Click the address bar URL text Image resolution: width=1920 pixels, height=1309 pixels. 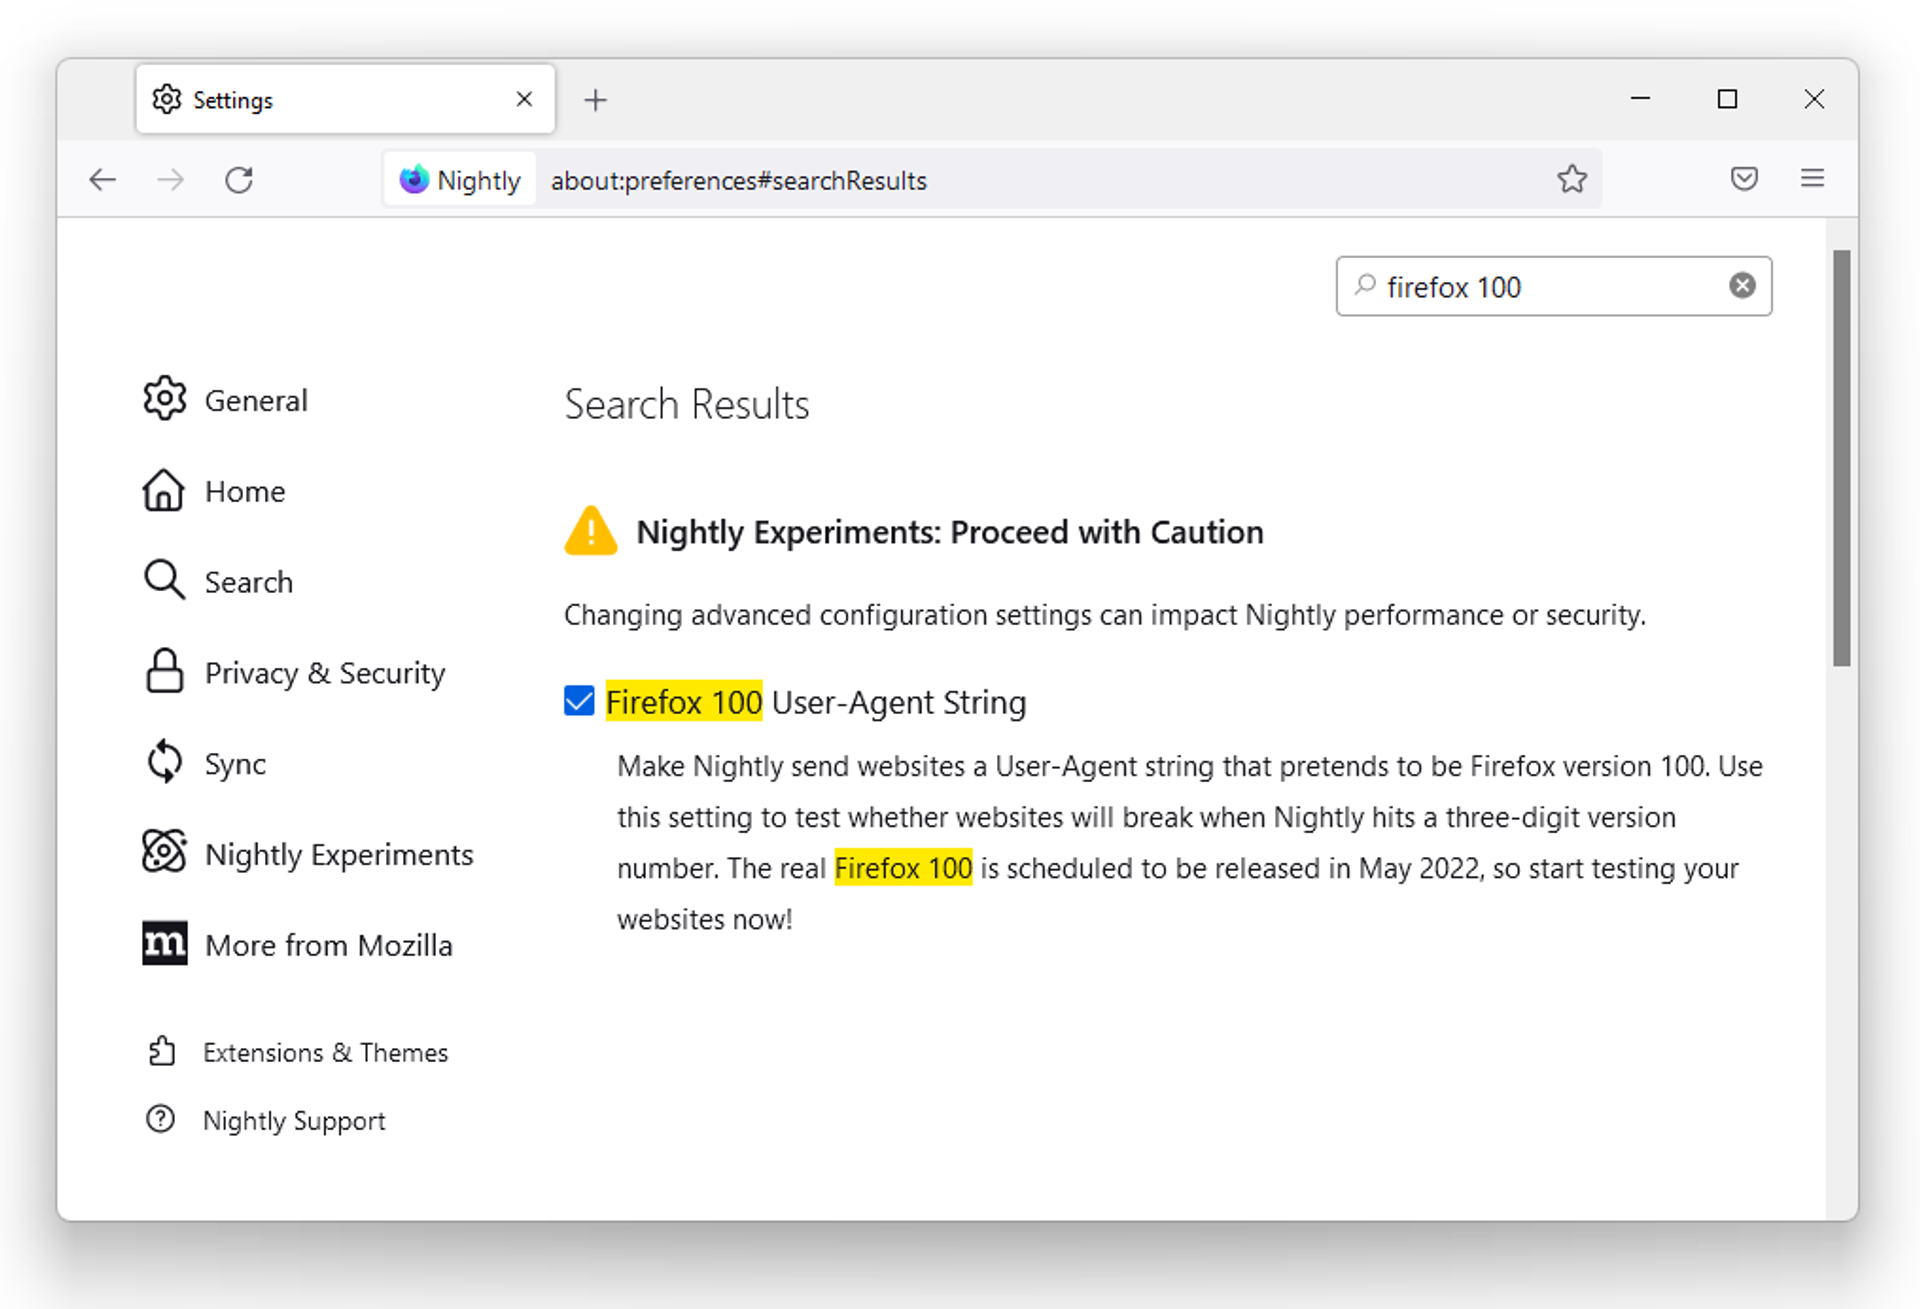(x=739, y=181)
